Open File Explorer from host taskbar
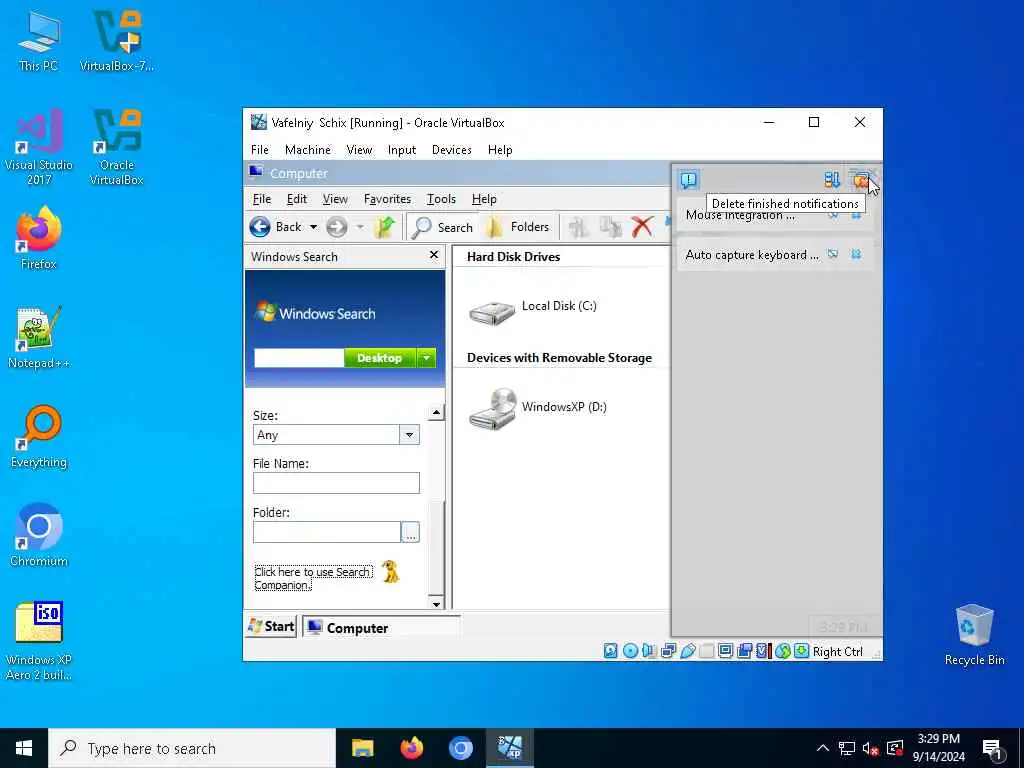This screenshot has height=768, width=1024. pyautogui.click(x=362, y=748)
